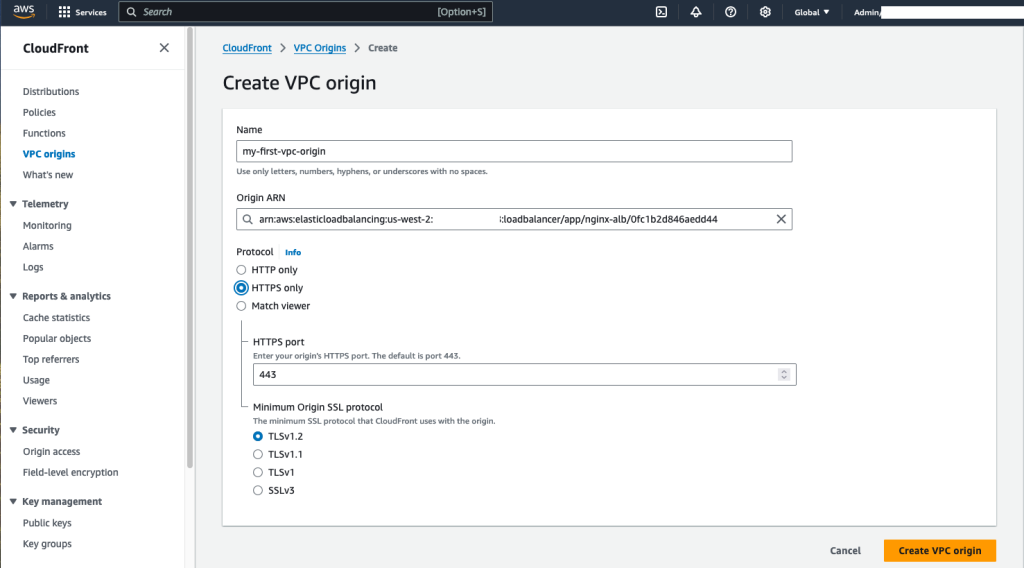Click into the Origin ARN field
The height and width of the screenshot is (568, 1024).
pos(514,219)
